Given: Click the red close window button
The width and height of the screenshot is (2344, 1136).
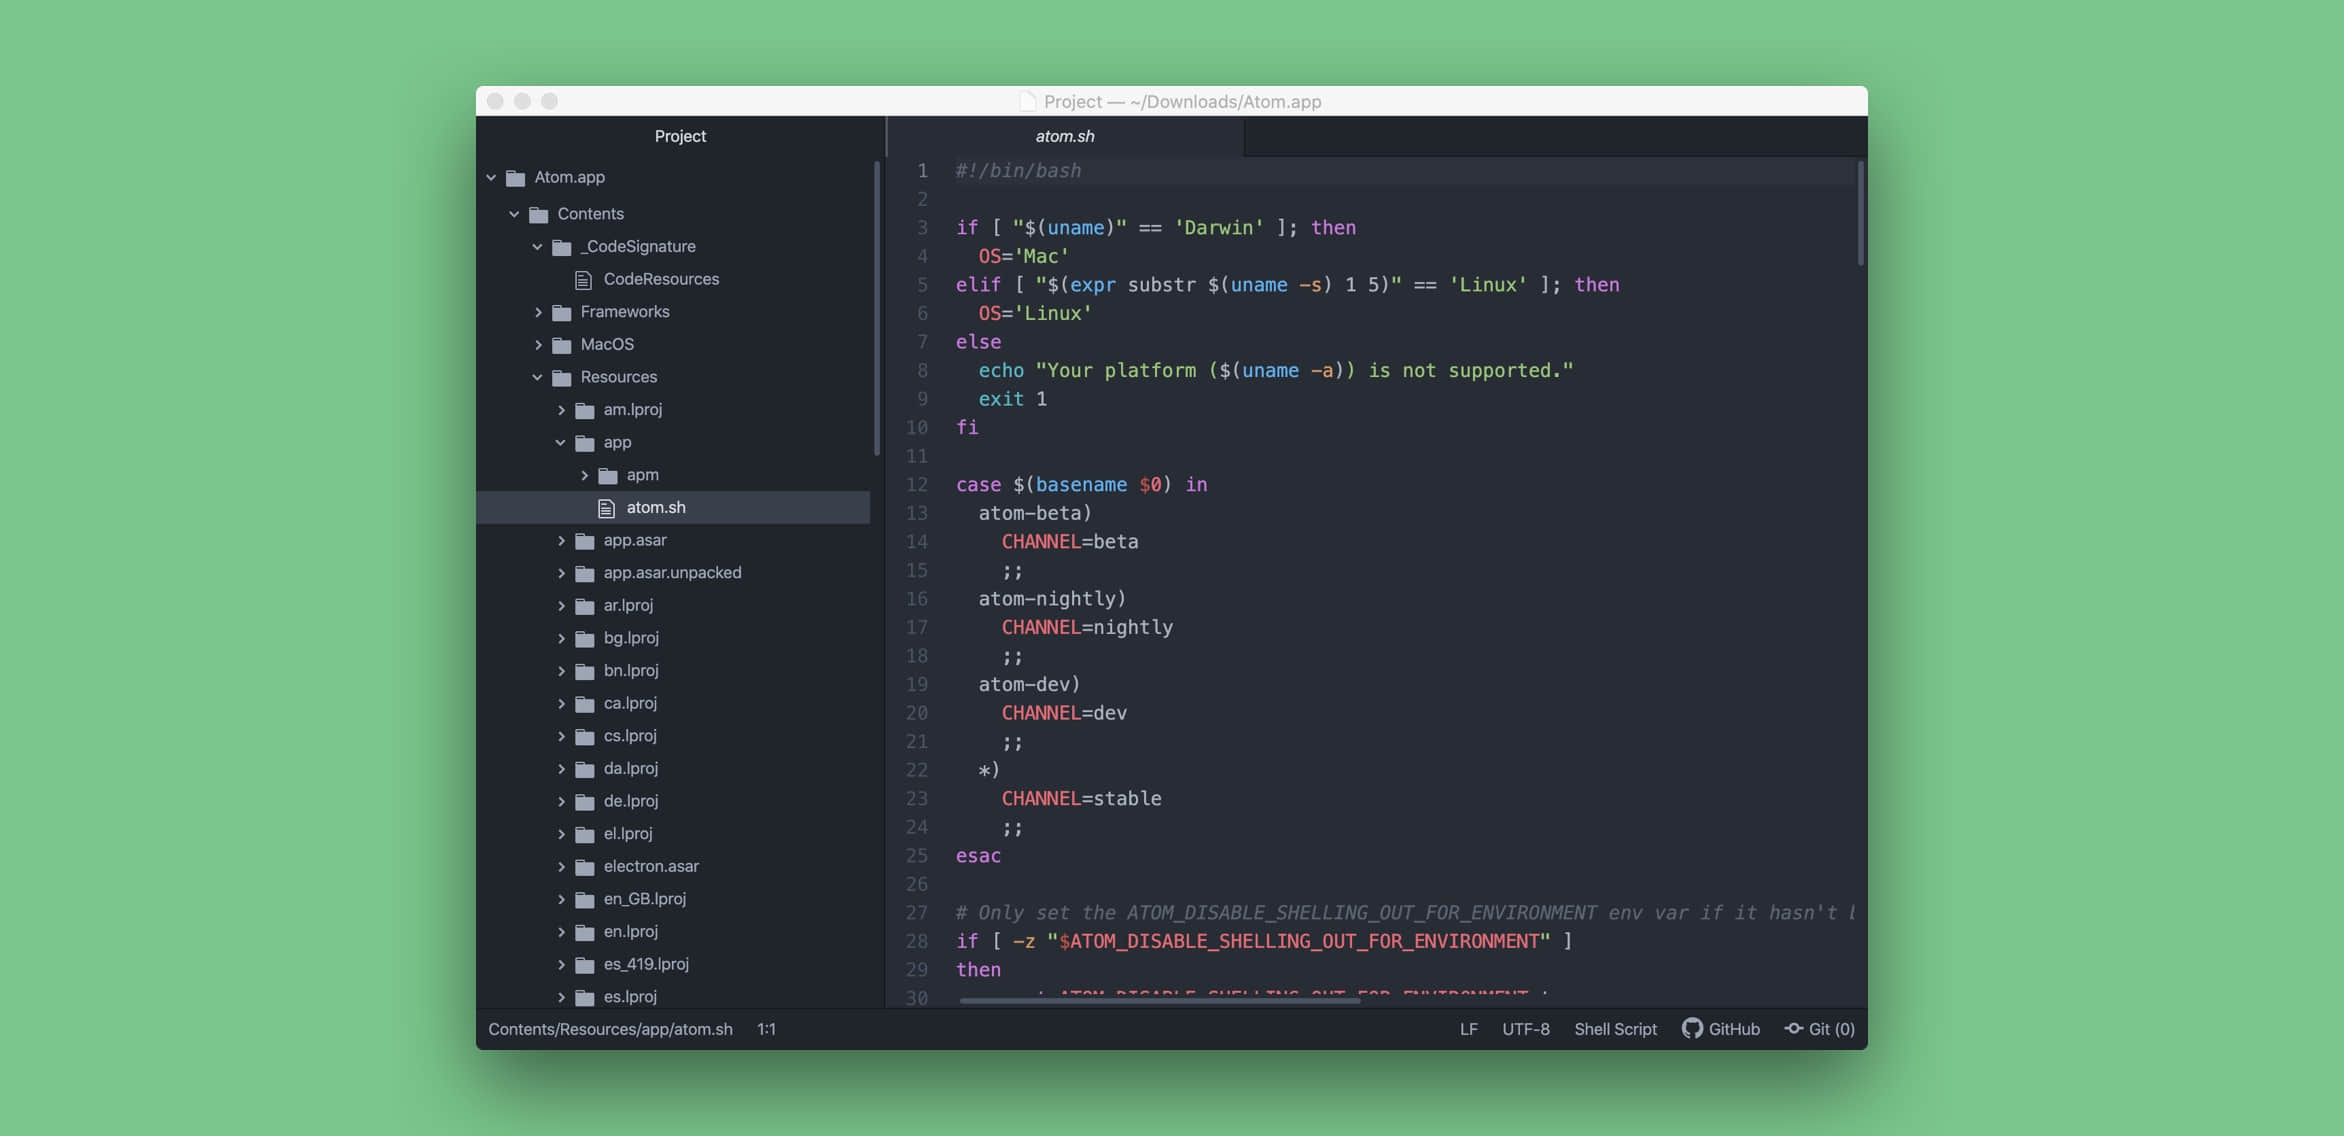Looking at the screenshot, I should click(495, 101).
